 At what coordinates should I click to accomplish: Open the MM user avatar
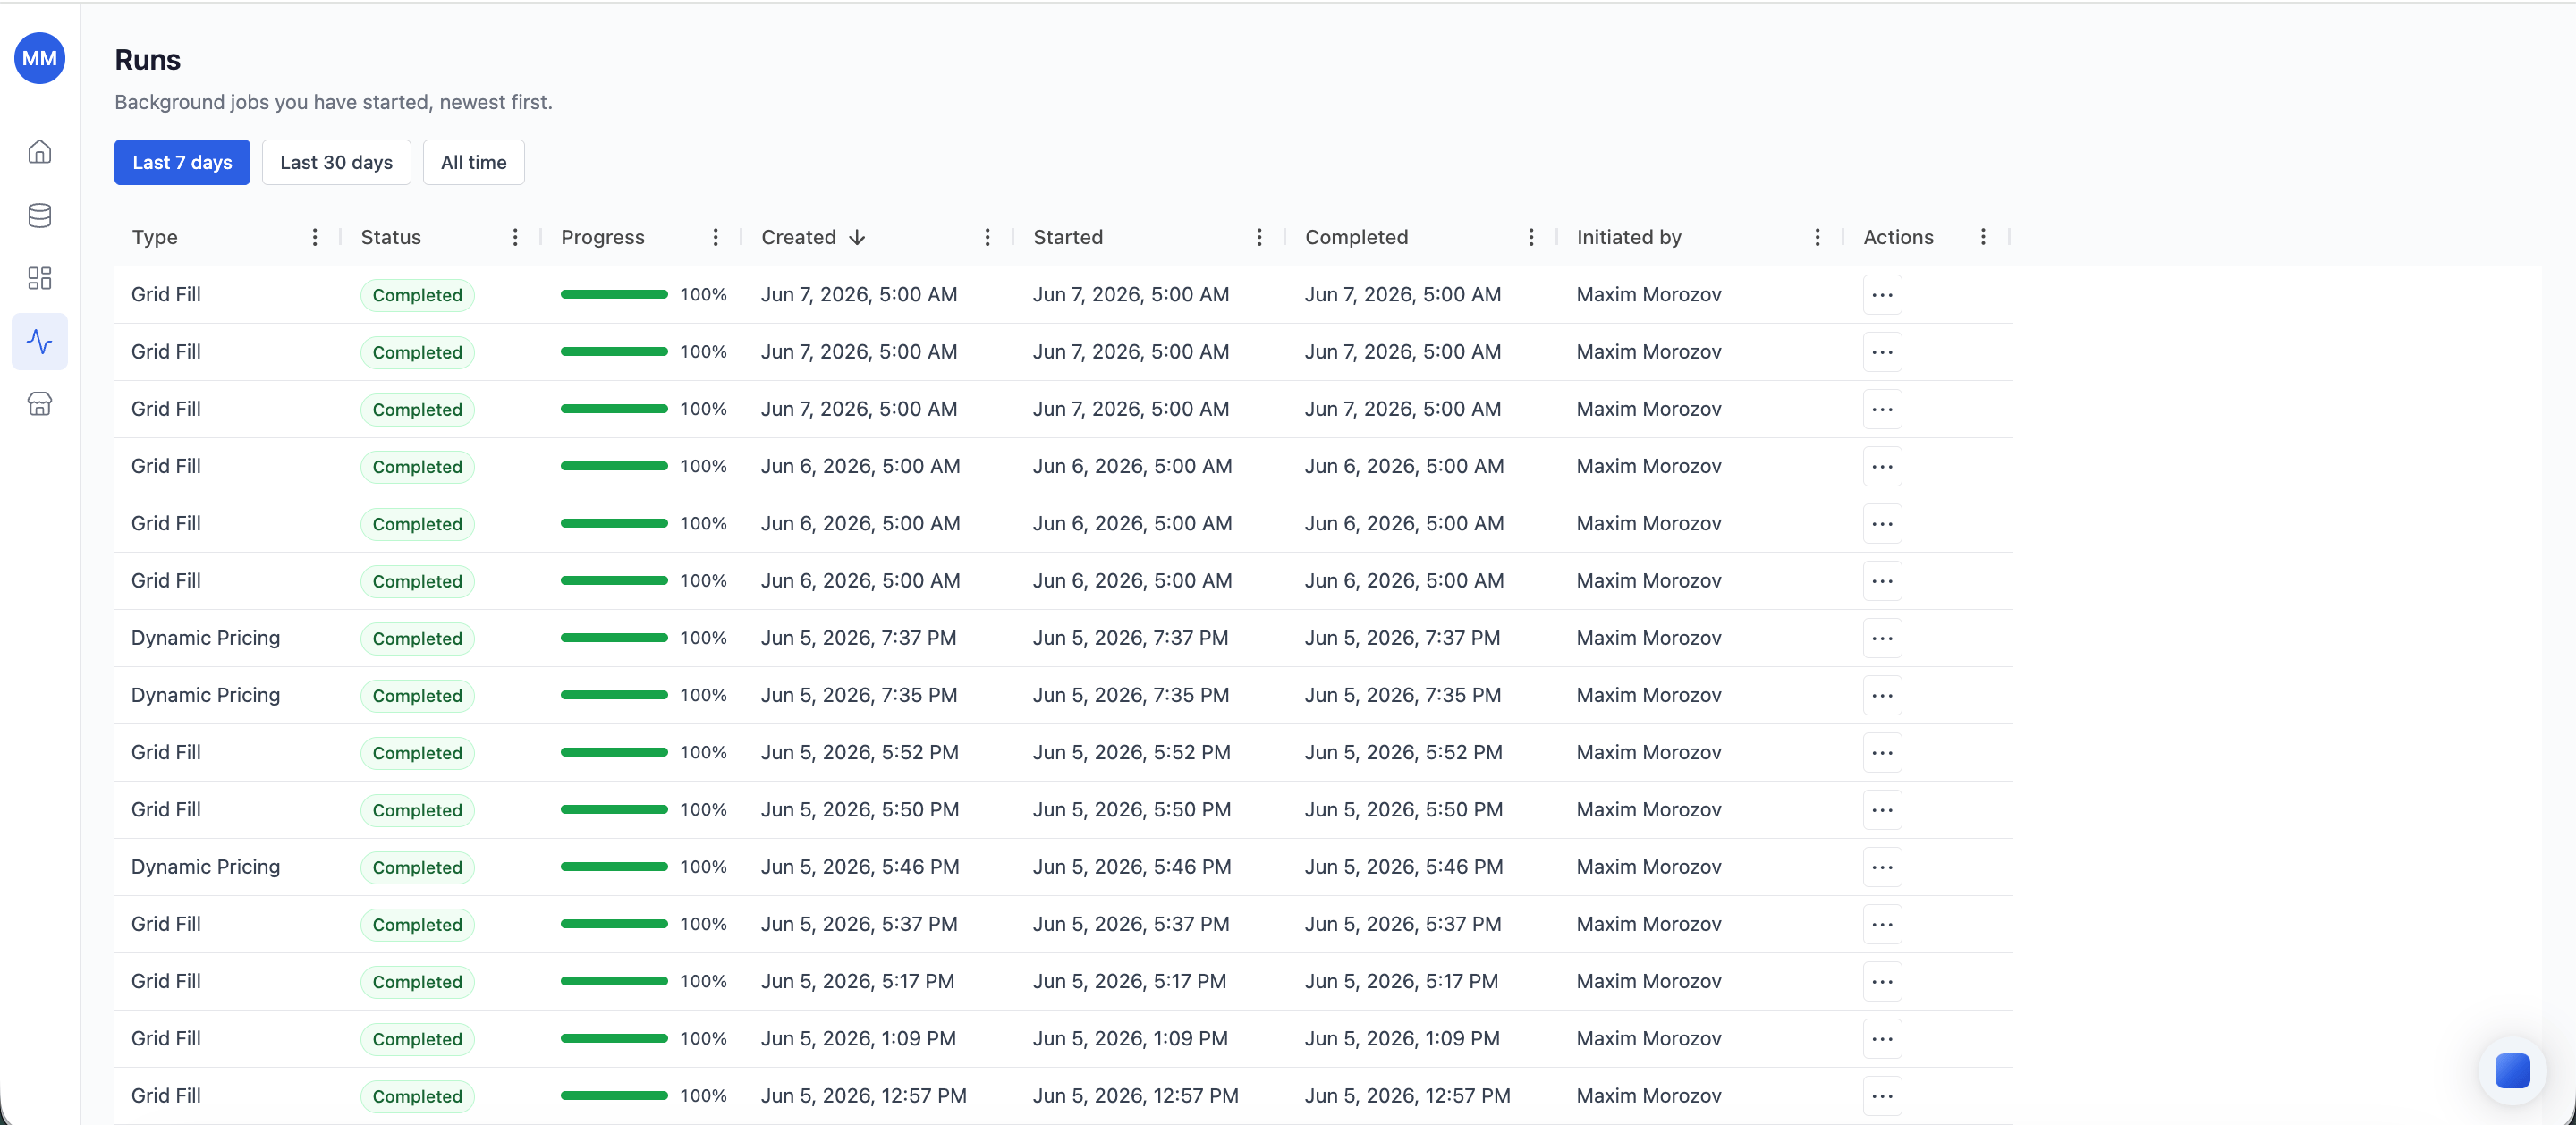(40, 58)
